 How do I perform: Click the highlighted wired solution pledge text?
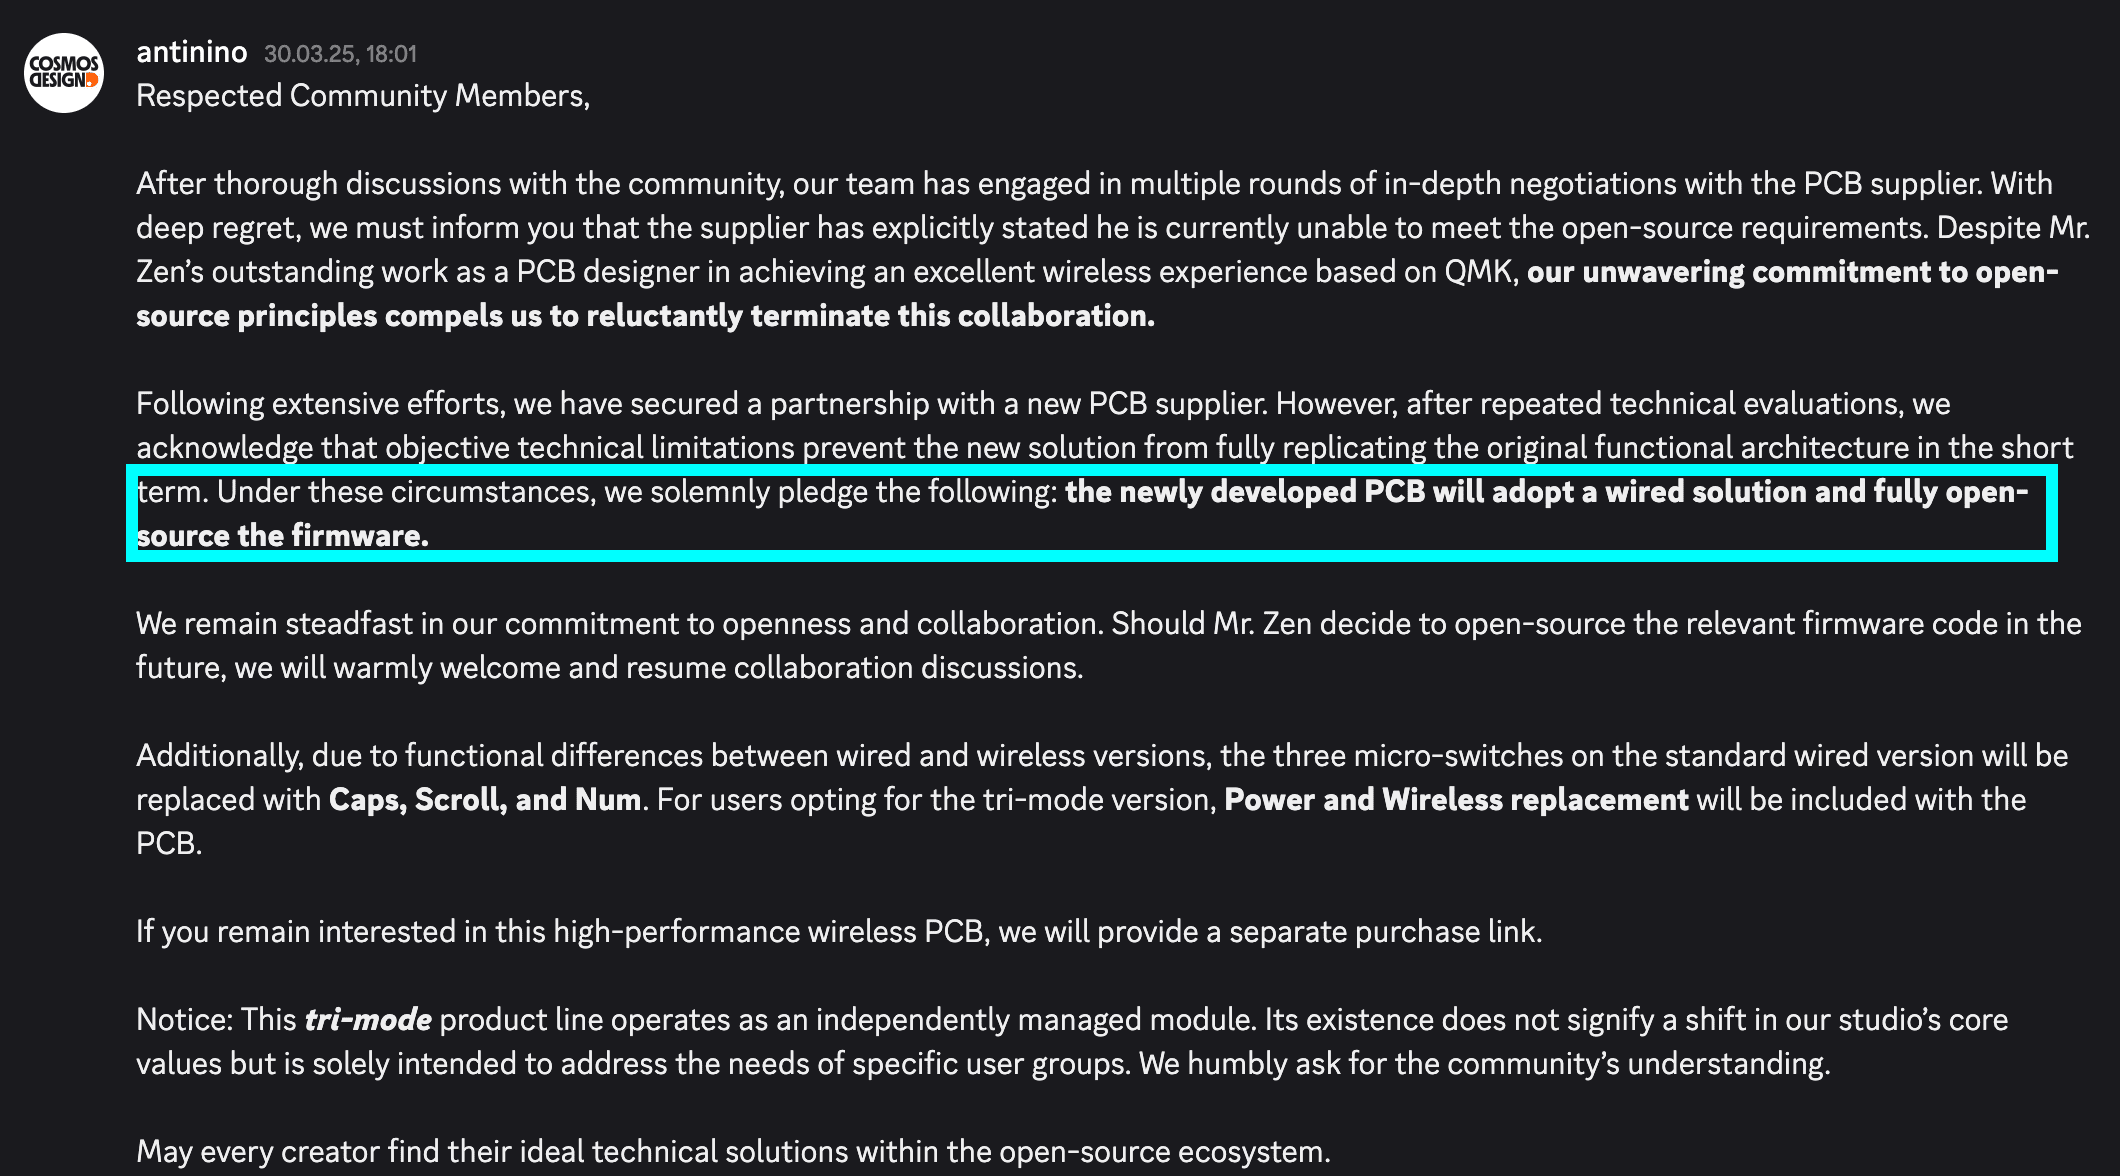pos(1092,513)
